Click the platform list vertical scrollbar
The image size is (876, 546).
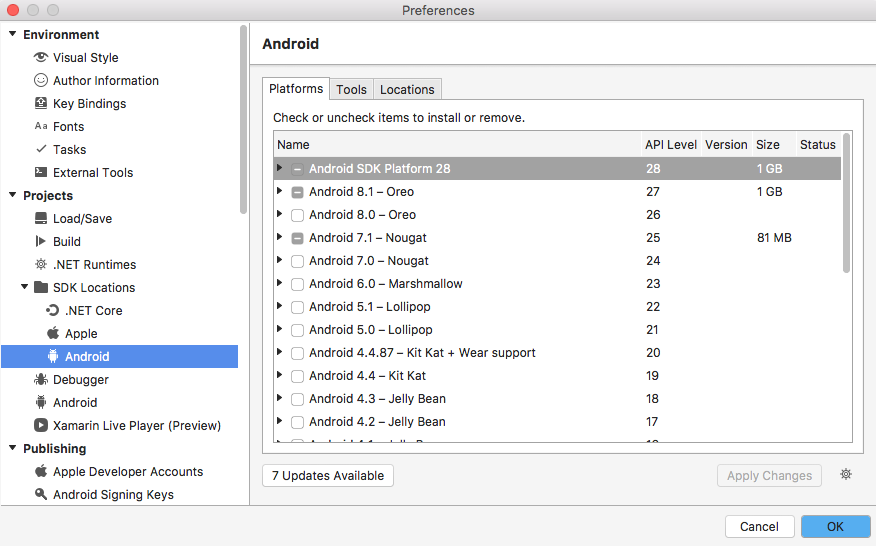tap(846, 203)
